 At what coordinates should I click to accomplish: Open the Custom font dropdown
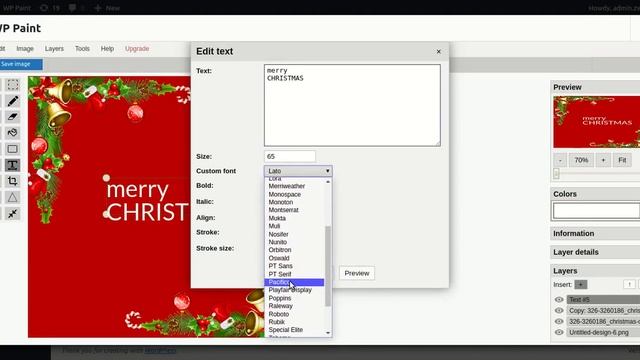click(298, 171)
